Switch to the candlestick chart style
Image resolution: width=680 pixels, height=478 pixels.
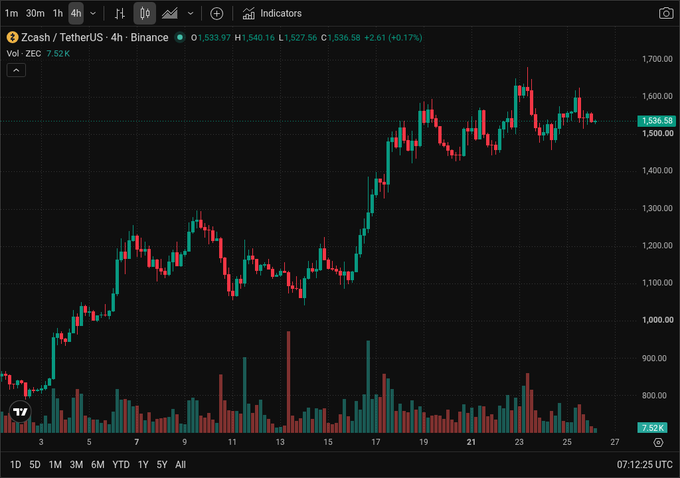[144, 13]
